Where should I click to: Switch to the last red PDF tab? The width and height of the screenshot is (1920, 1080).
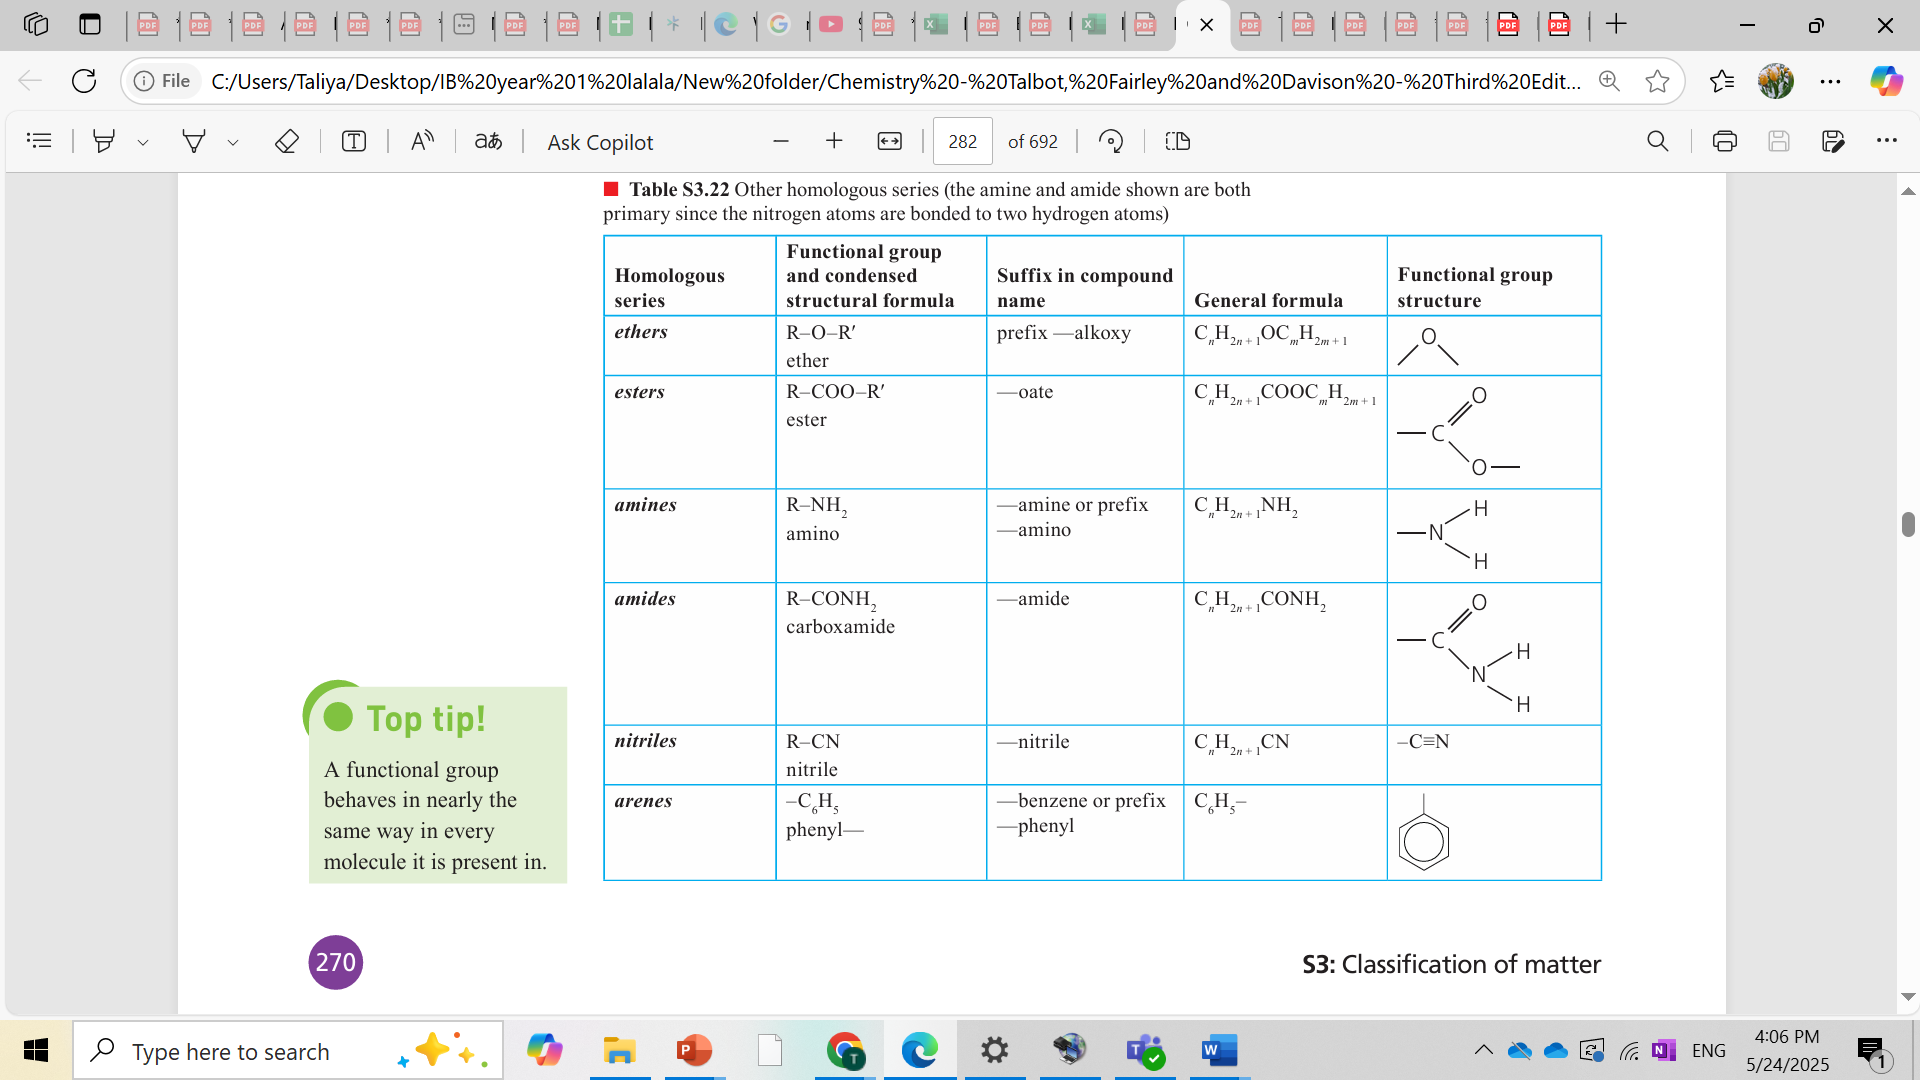click(1559, 24)
